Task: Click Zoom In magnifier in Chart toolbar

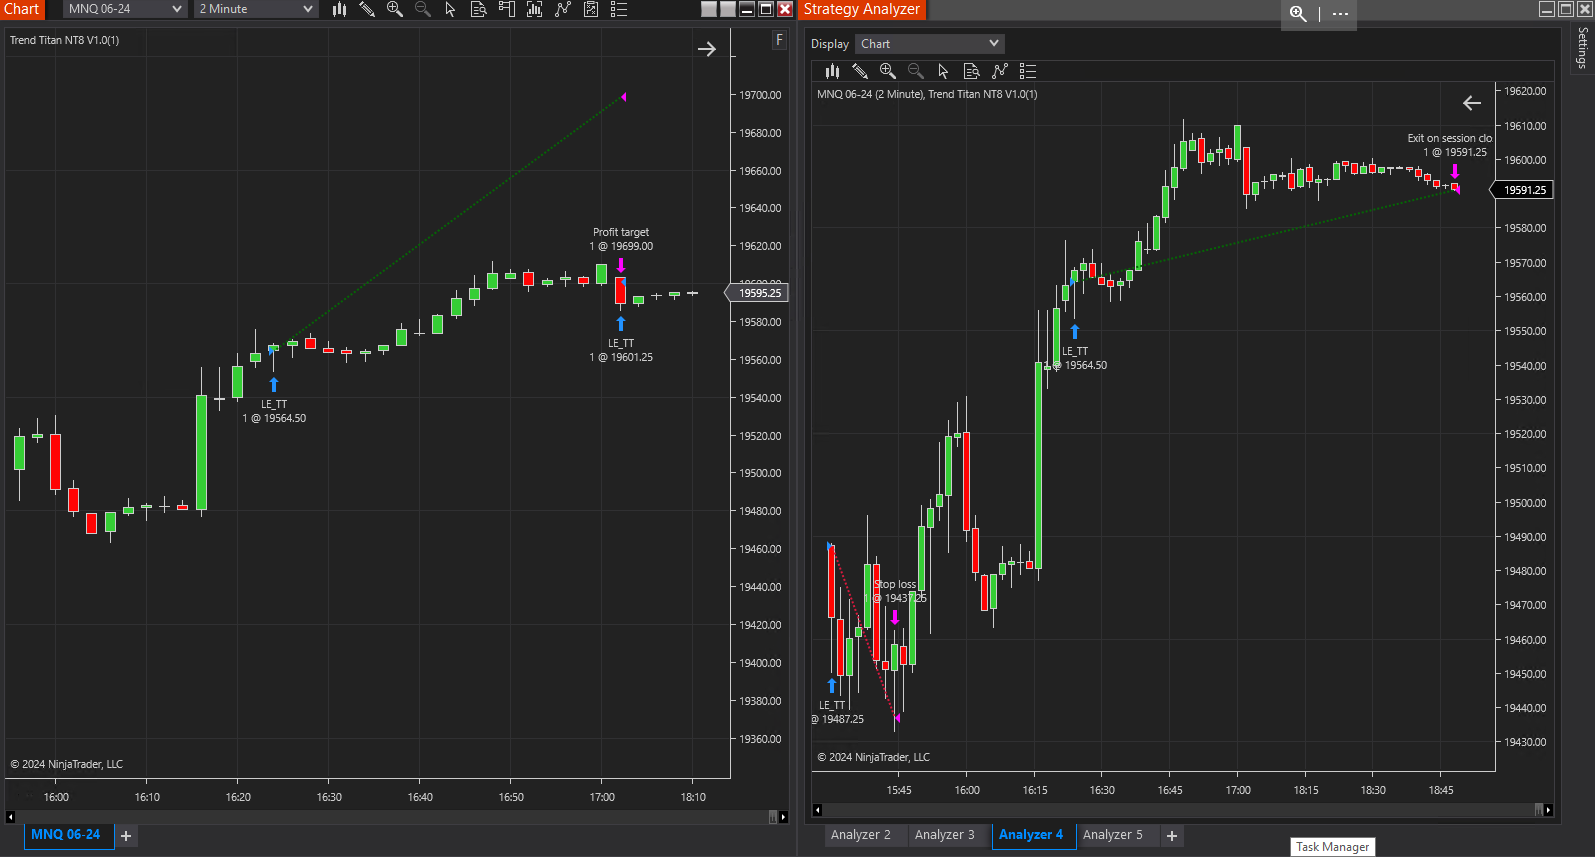Action: 395,9
